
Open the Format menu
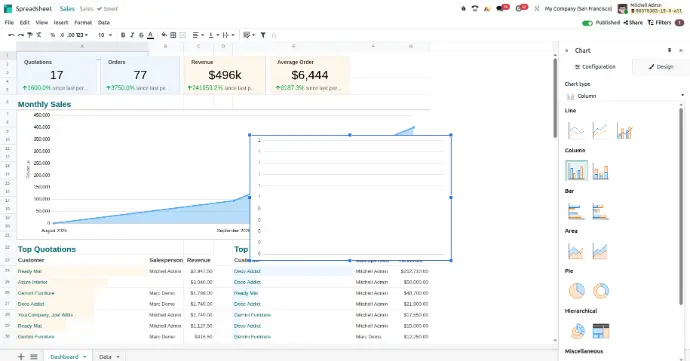[x=83, y=22]
